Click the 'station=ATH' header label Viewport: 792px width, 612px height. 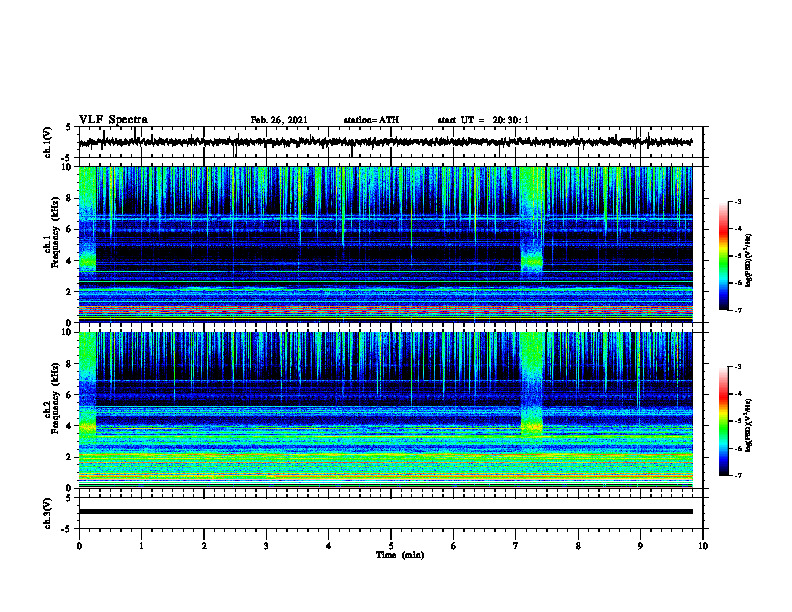371,120
